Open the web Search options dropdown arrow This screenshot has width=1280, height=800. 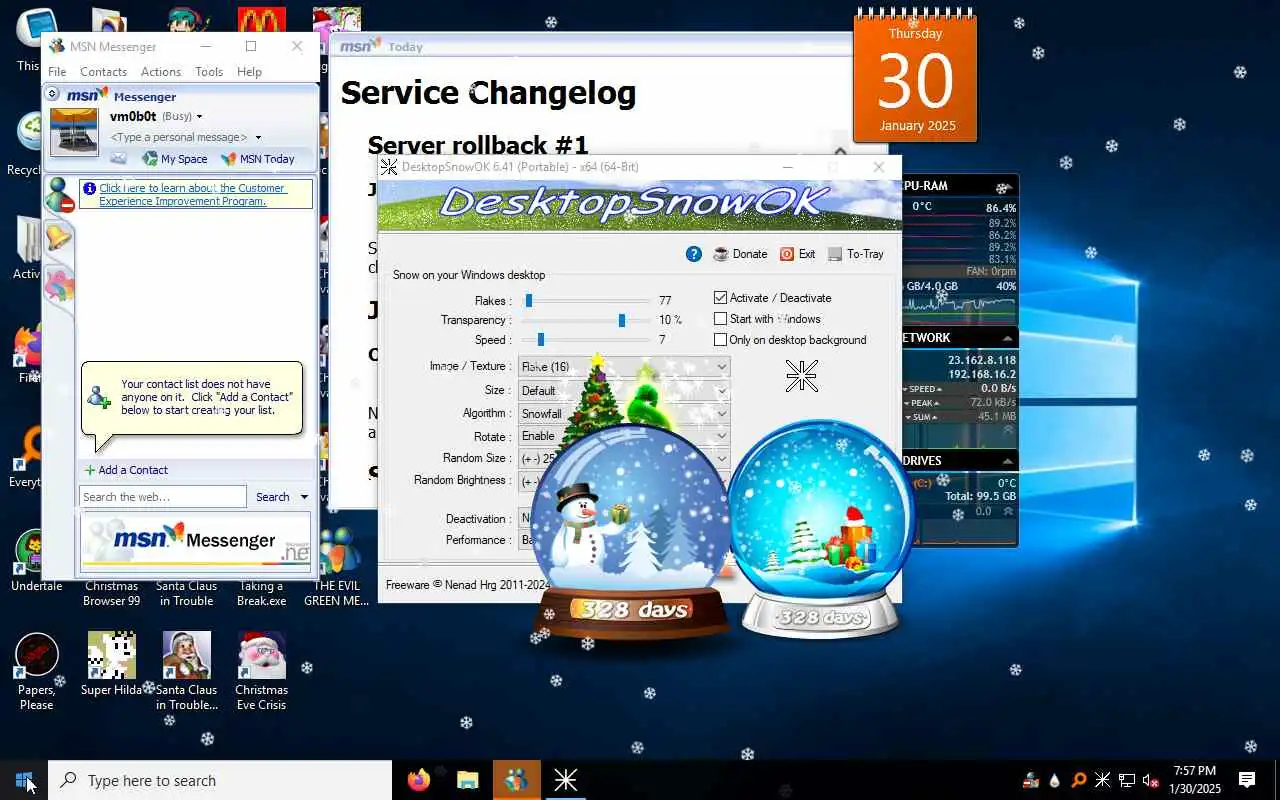[304, 497]
